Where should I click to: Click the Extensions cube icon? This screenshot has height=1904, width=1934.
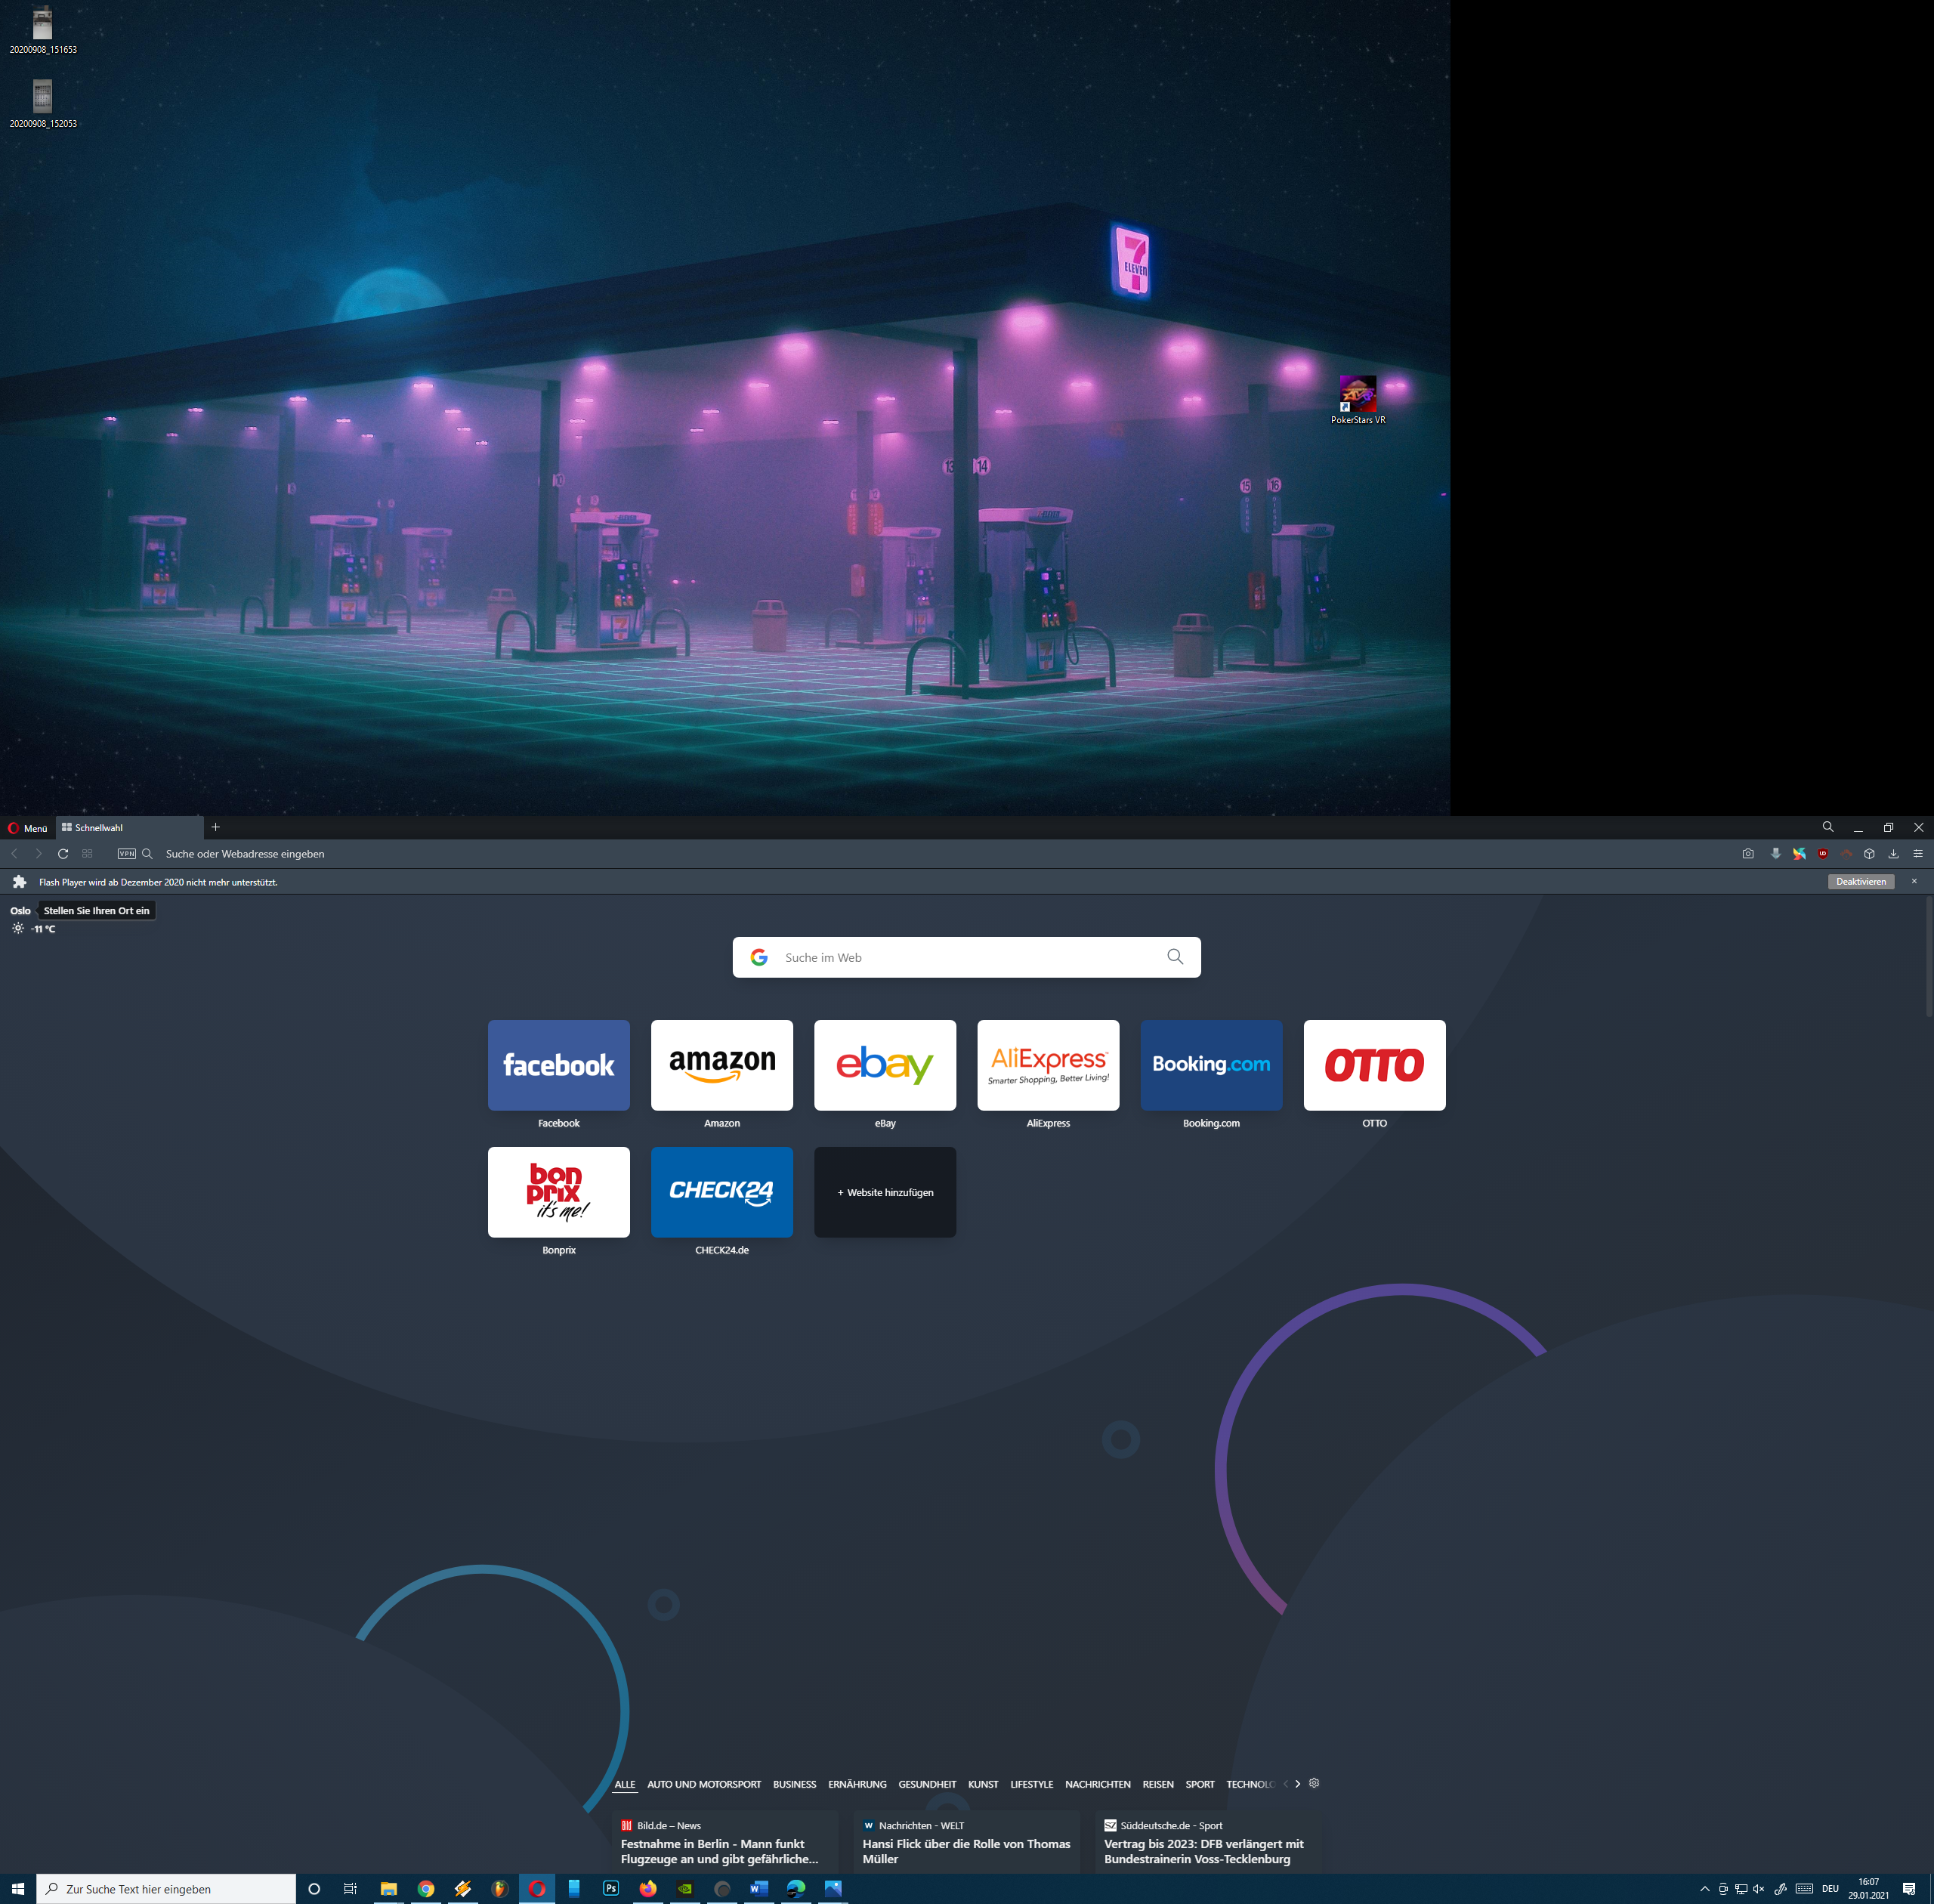1869,854
